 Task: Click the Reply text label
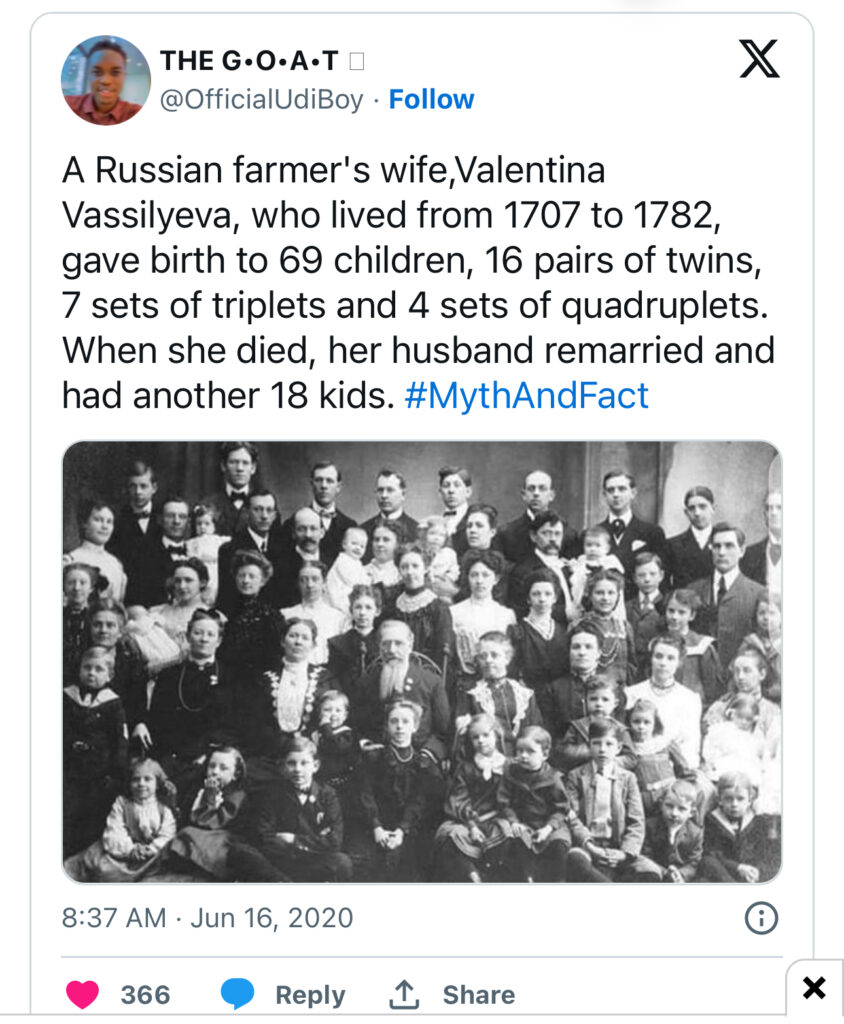pyautogui.click(x=310, y=995)
